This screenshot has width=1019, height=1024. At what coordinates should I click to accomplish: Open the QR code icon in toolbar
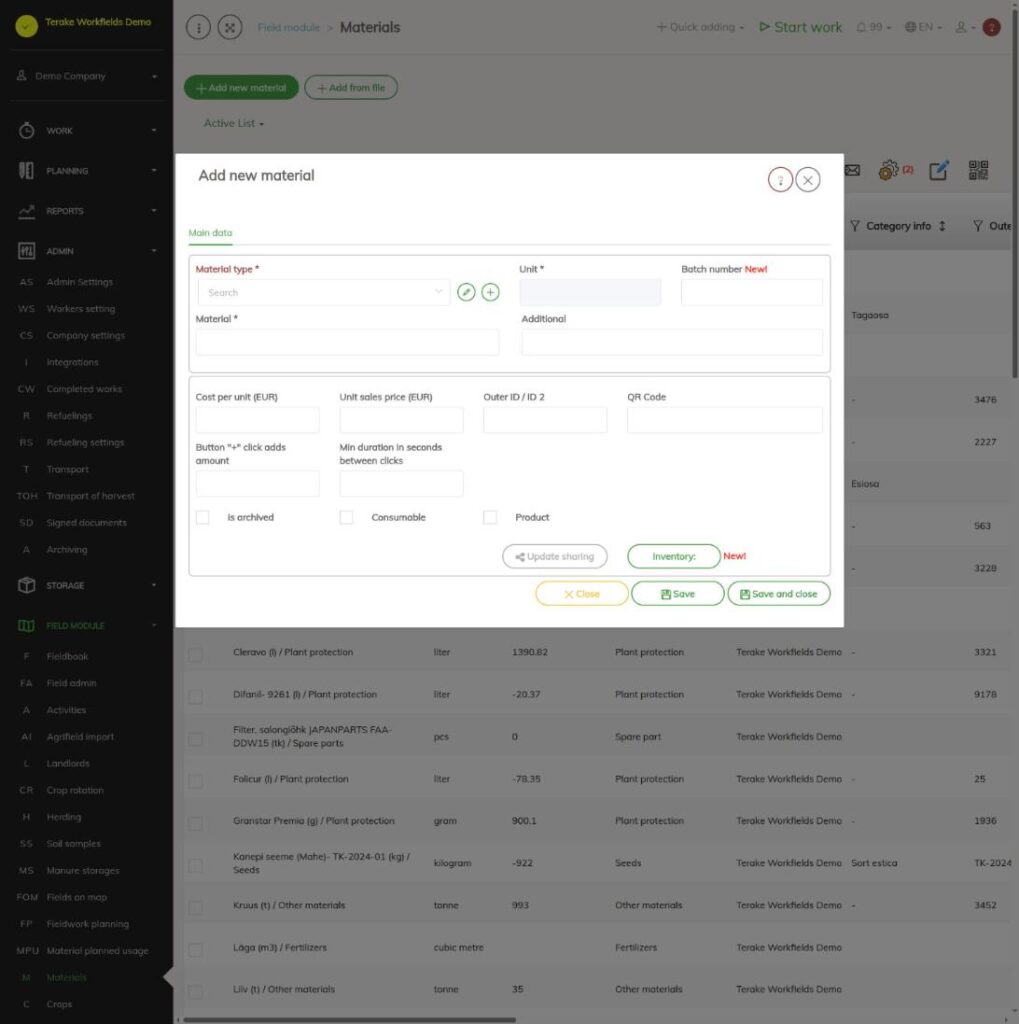(x=978, y=170)
